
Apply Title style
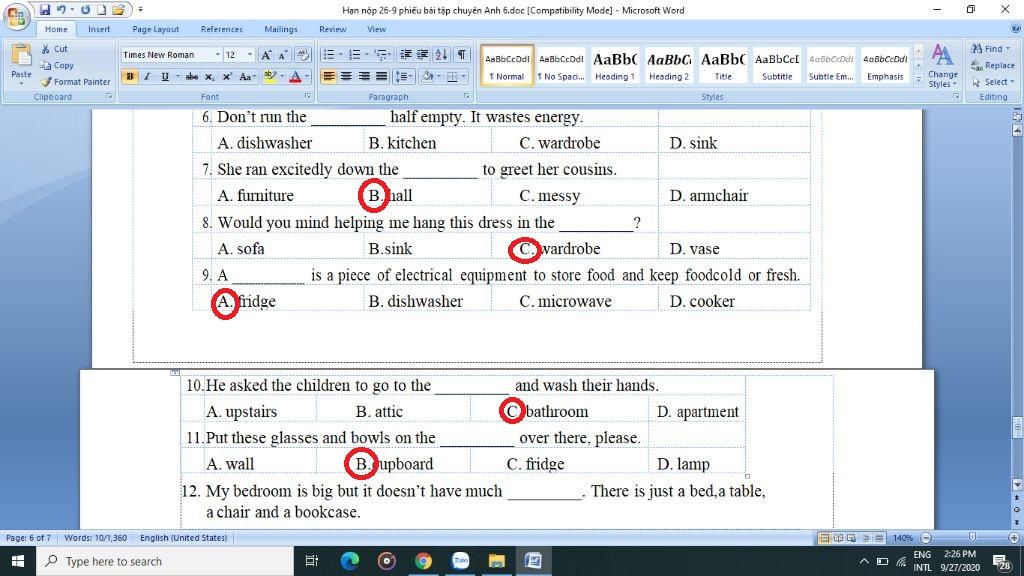click(723, 65)
